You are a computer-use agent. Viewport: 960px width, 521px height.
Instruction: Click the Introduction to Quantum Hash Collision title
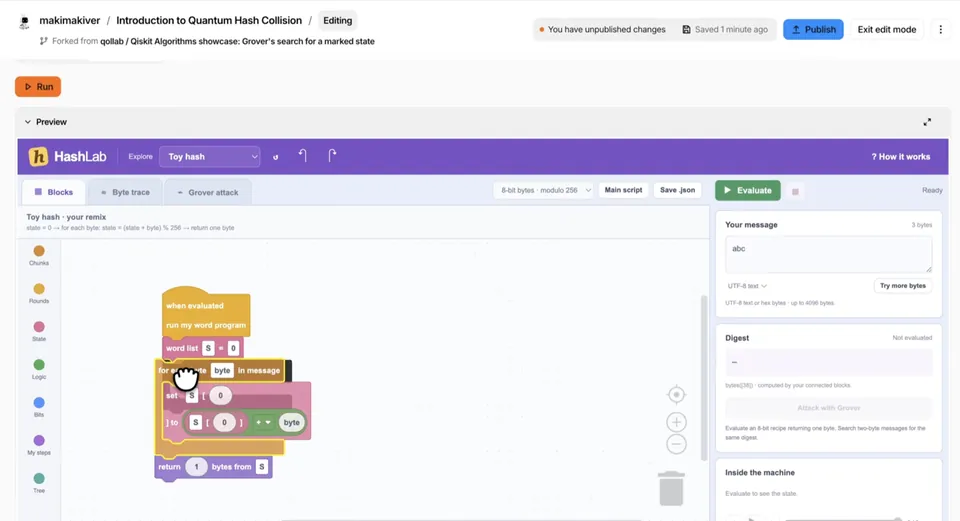tap(209, 20)
